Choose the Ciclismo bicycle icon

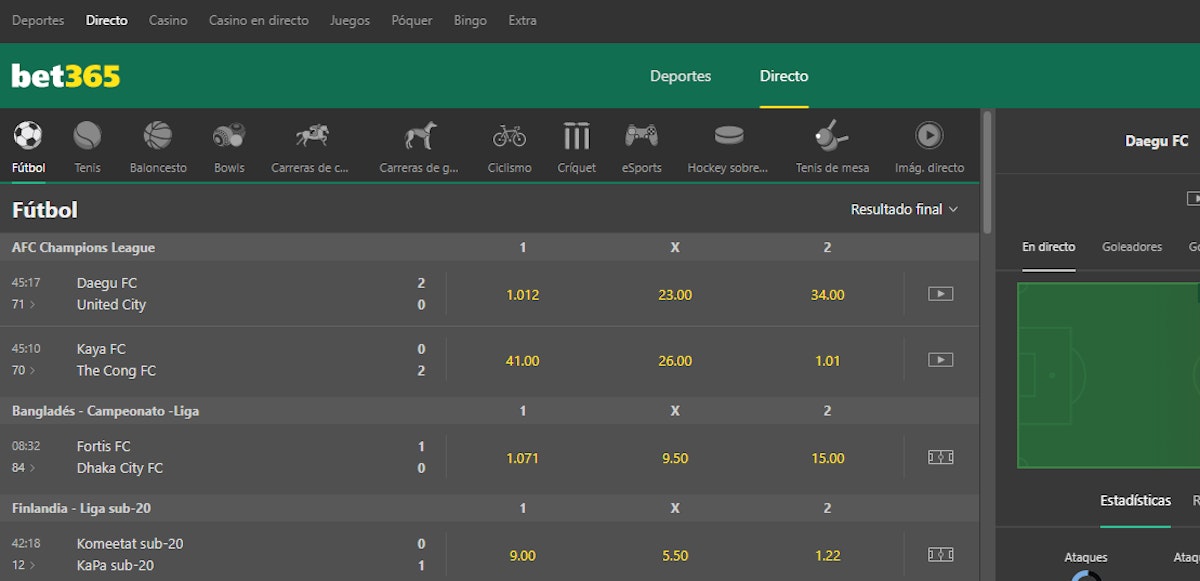click(509, 136)
